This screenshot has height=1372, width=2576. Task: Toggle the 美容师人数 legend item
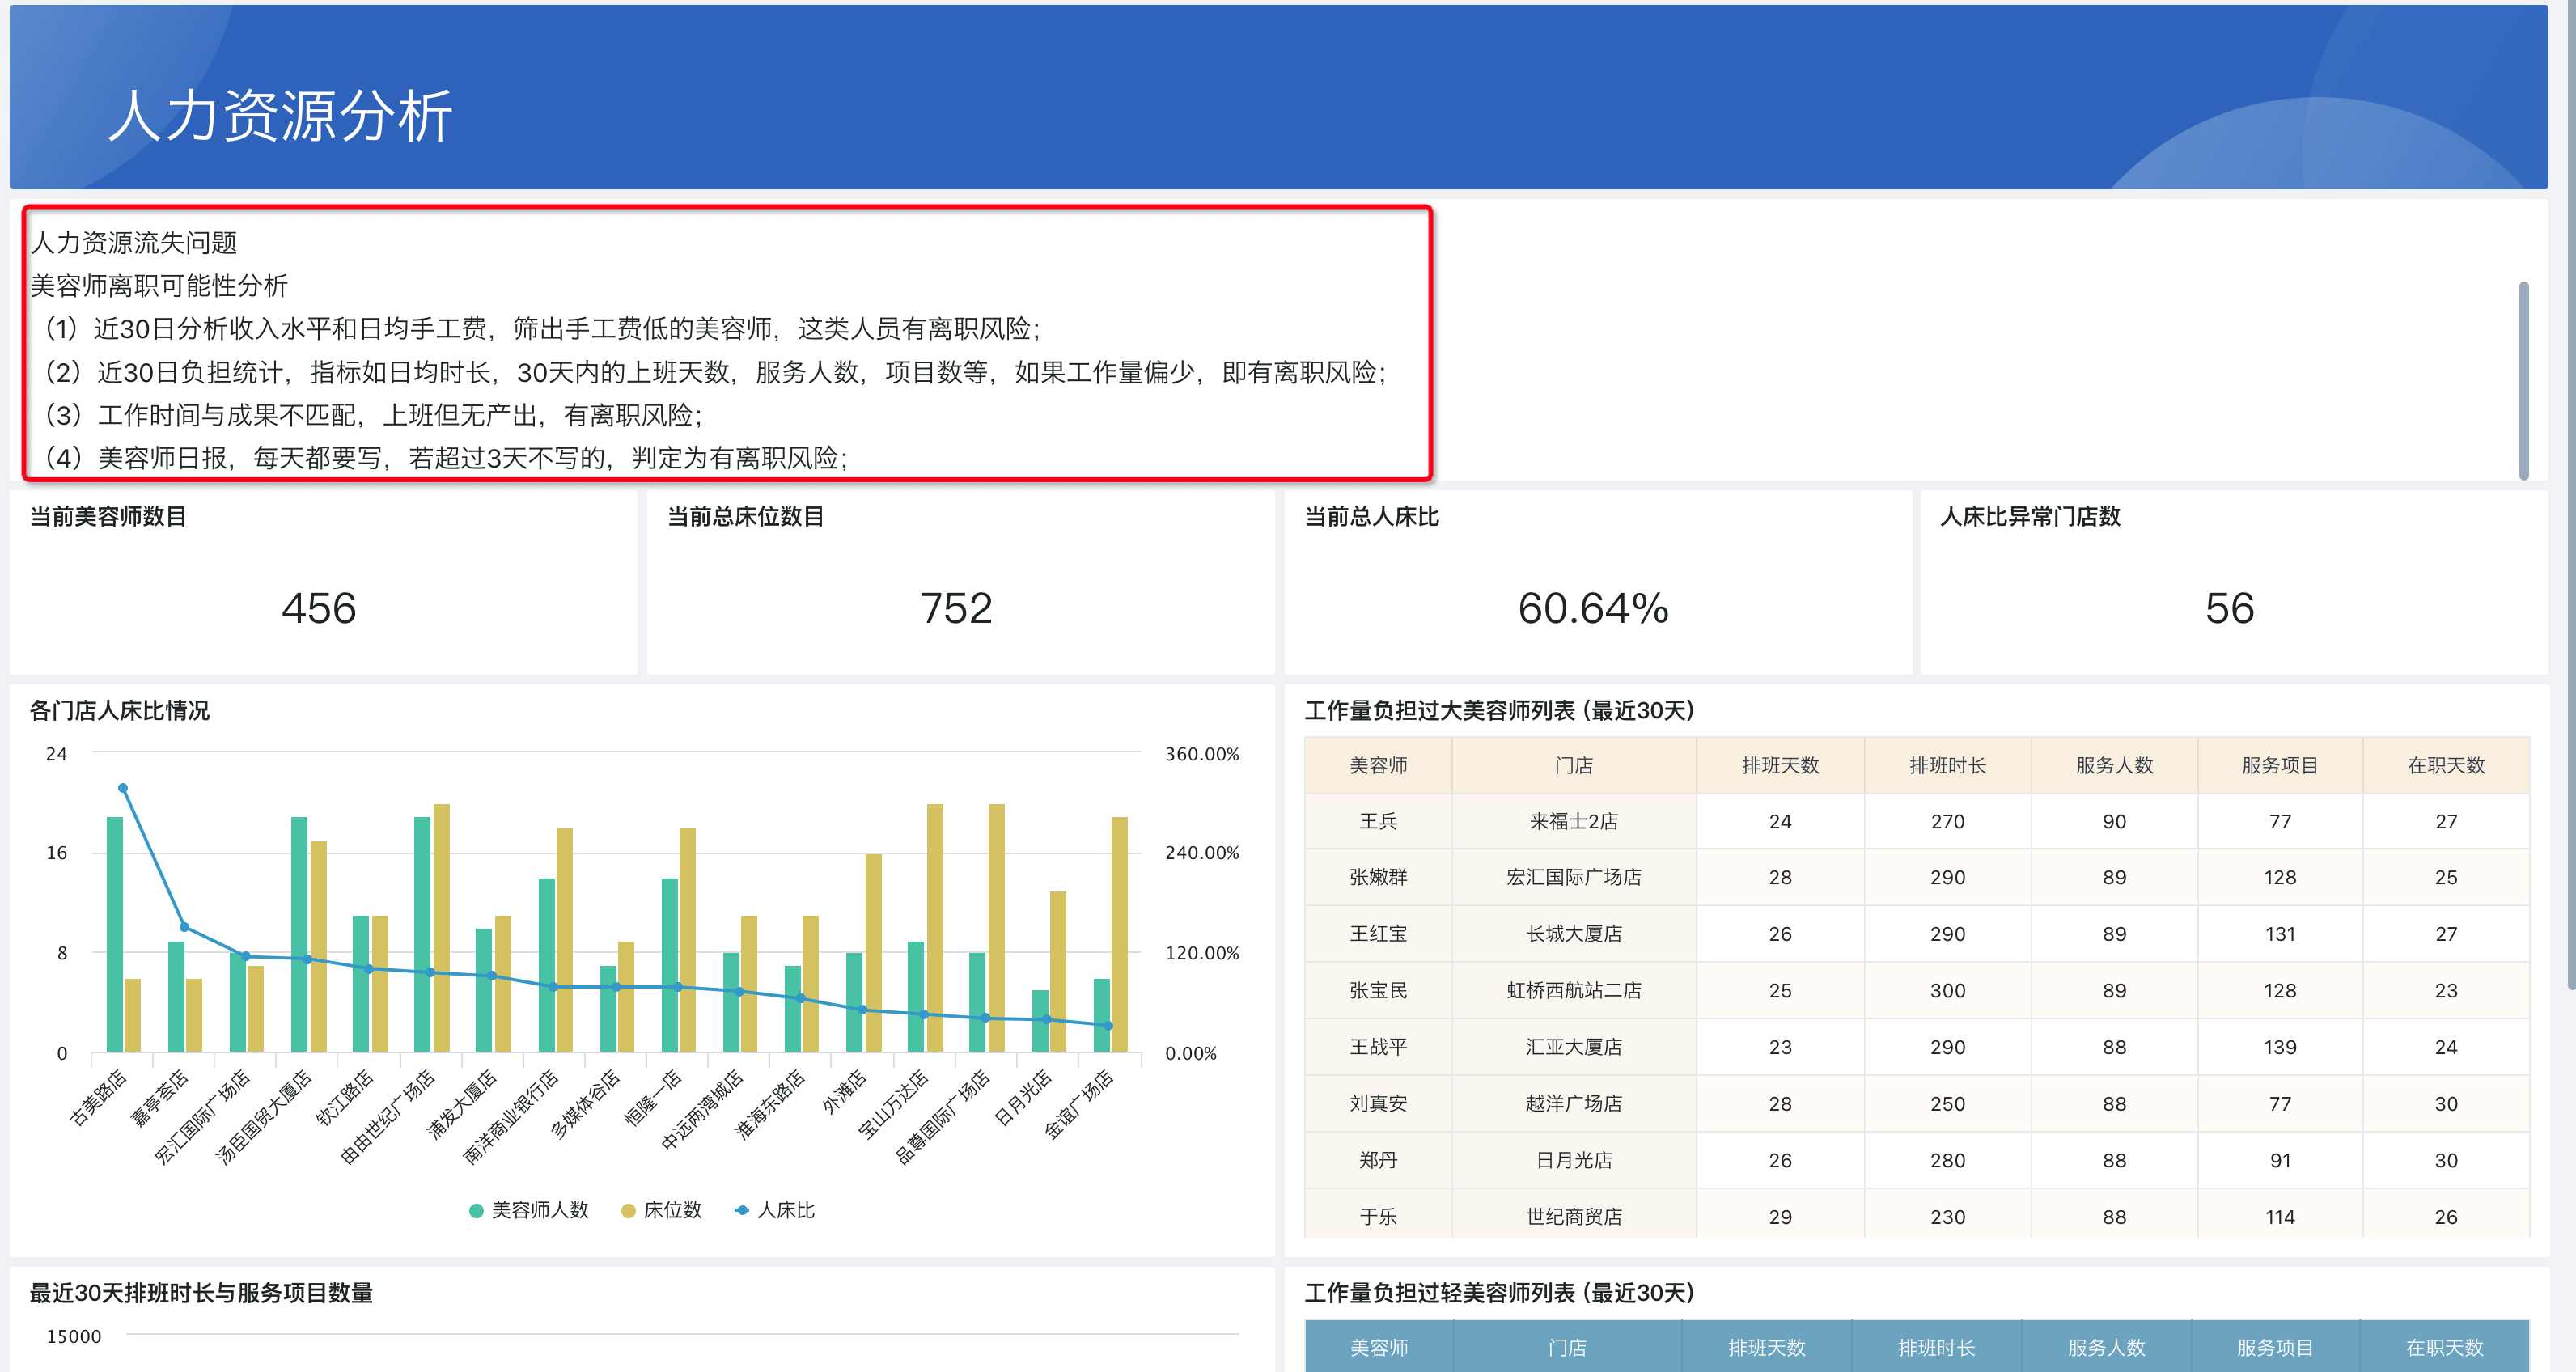(x=529, y=1210)
